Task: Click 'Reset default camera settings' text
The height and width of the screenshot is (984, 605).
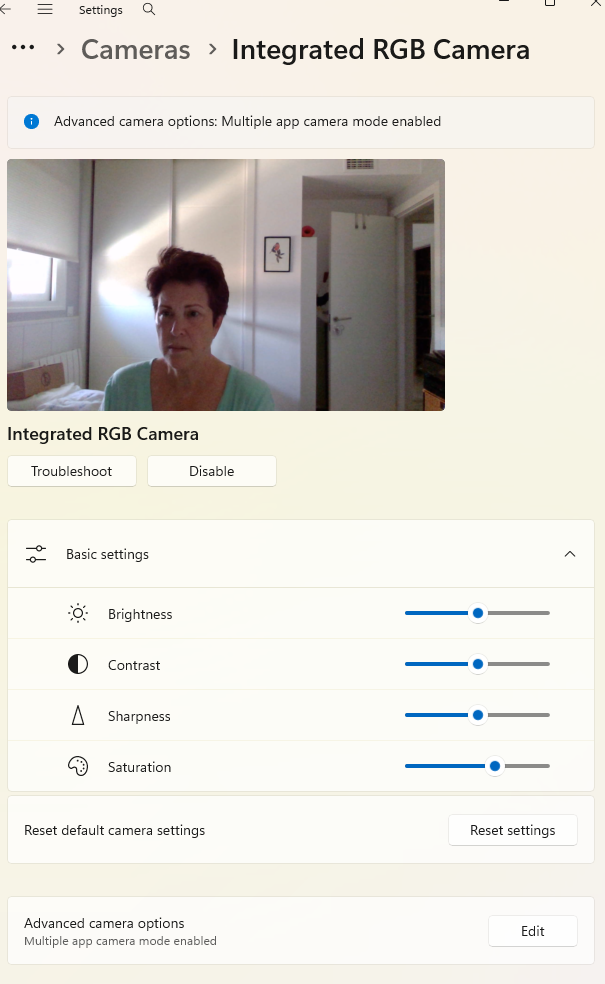Action: pos(114,830)
